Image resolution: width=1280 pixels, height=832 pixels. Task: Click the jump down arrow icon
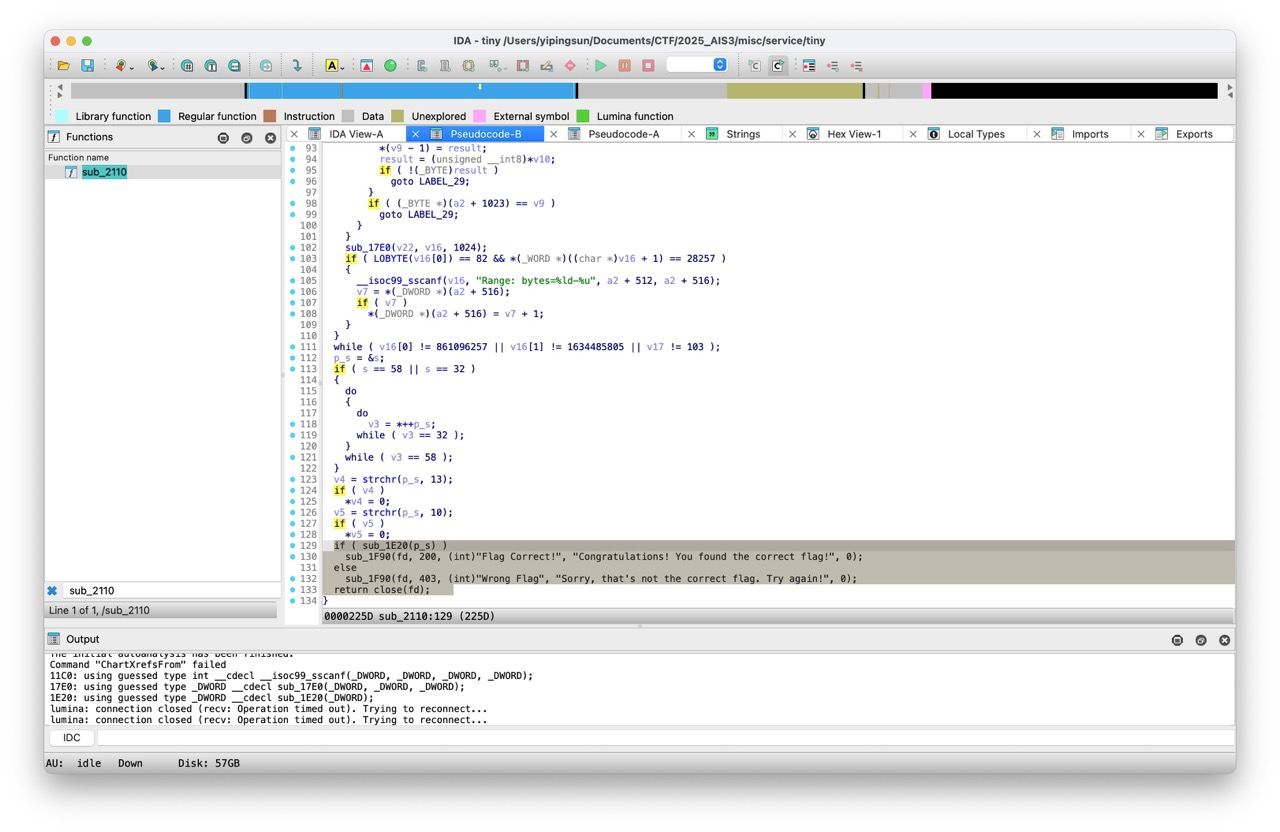296,66
